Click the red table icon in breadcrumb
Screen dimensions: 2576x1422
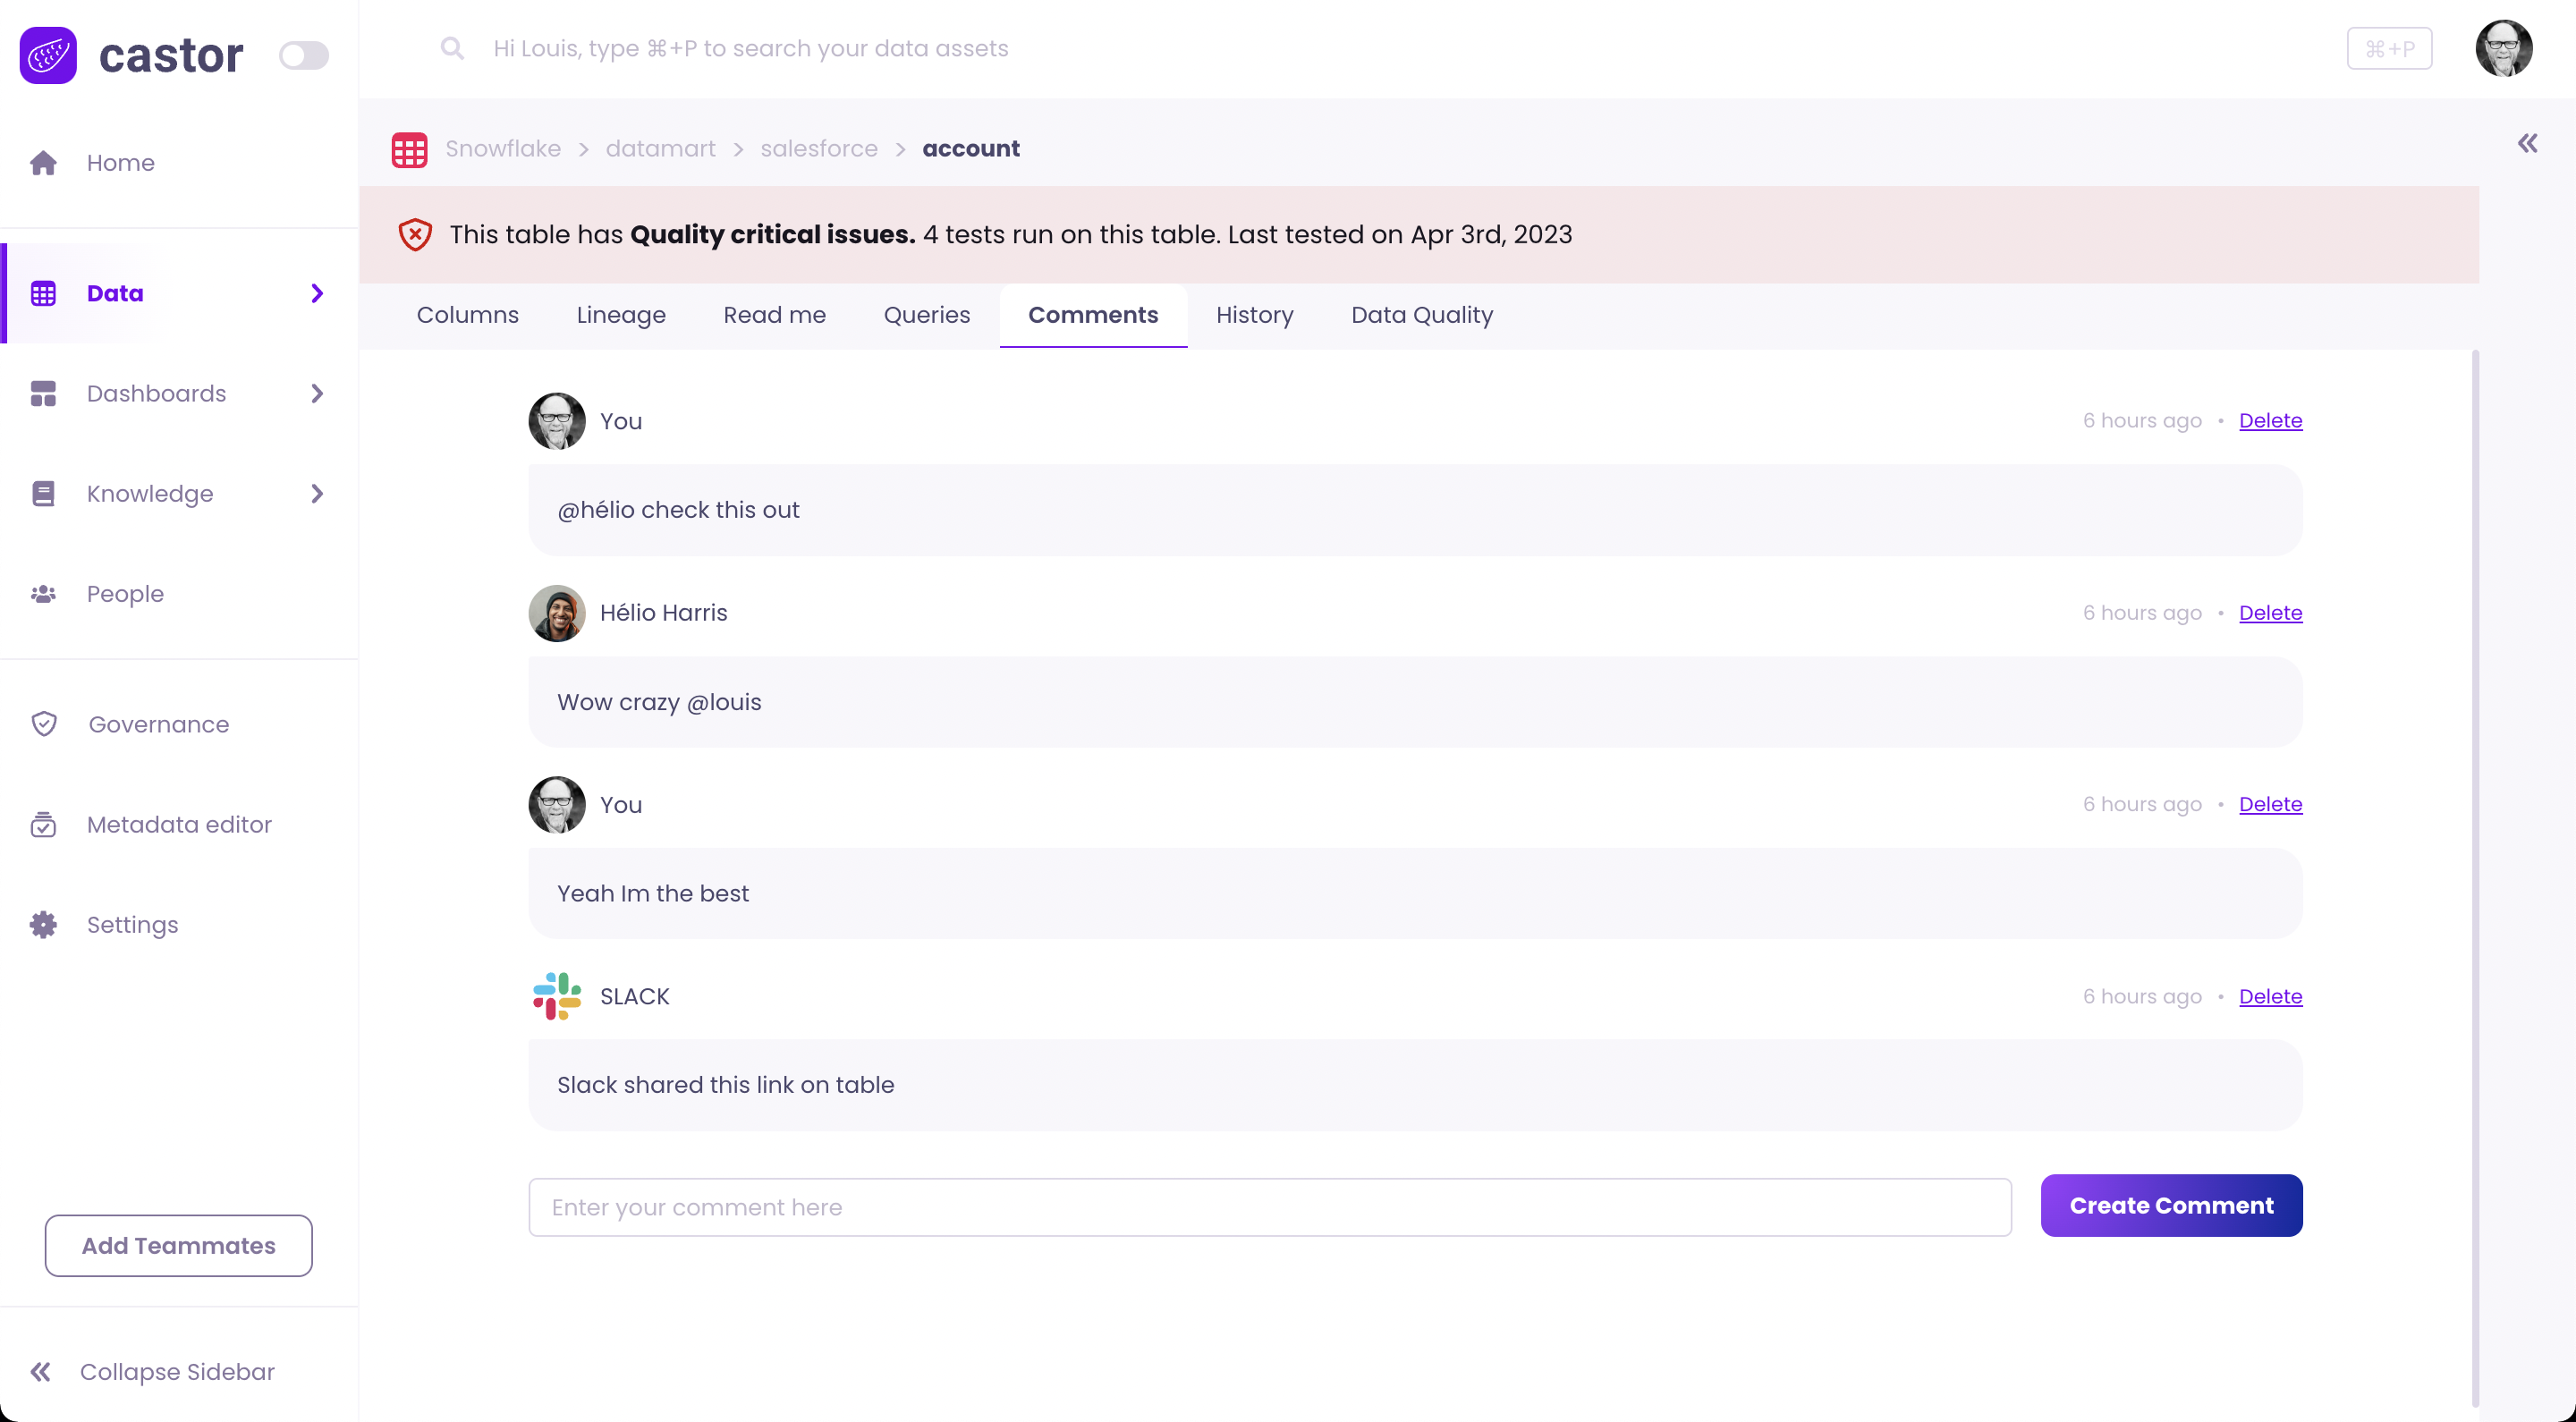409,149
